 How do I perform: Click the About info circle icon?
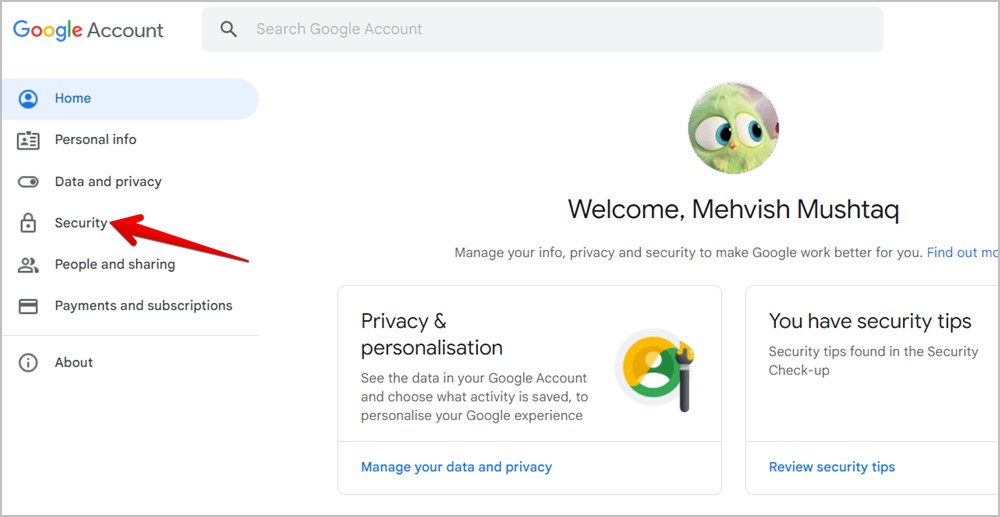(28, 363)
